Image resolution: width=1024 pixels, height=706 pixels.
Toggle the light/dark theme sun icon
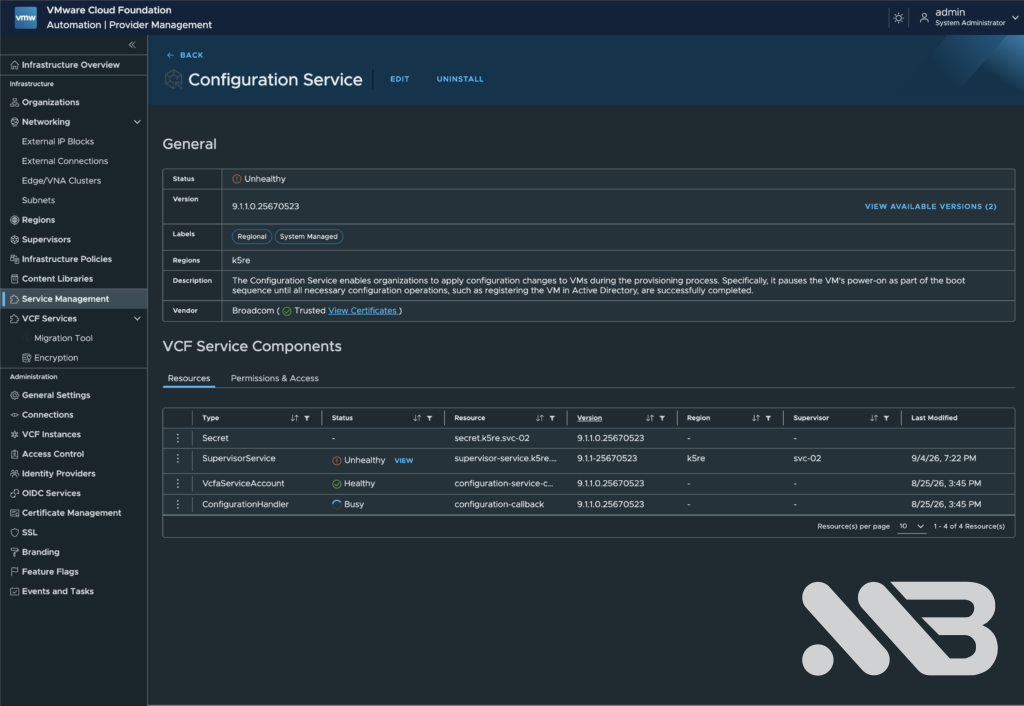[x=899, y=18]
